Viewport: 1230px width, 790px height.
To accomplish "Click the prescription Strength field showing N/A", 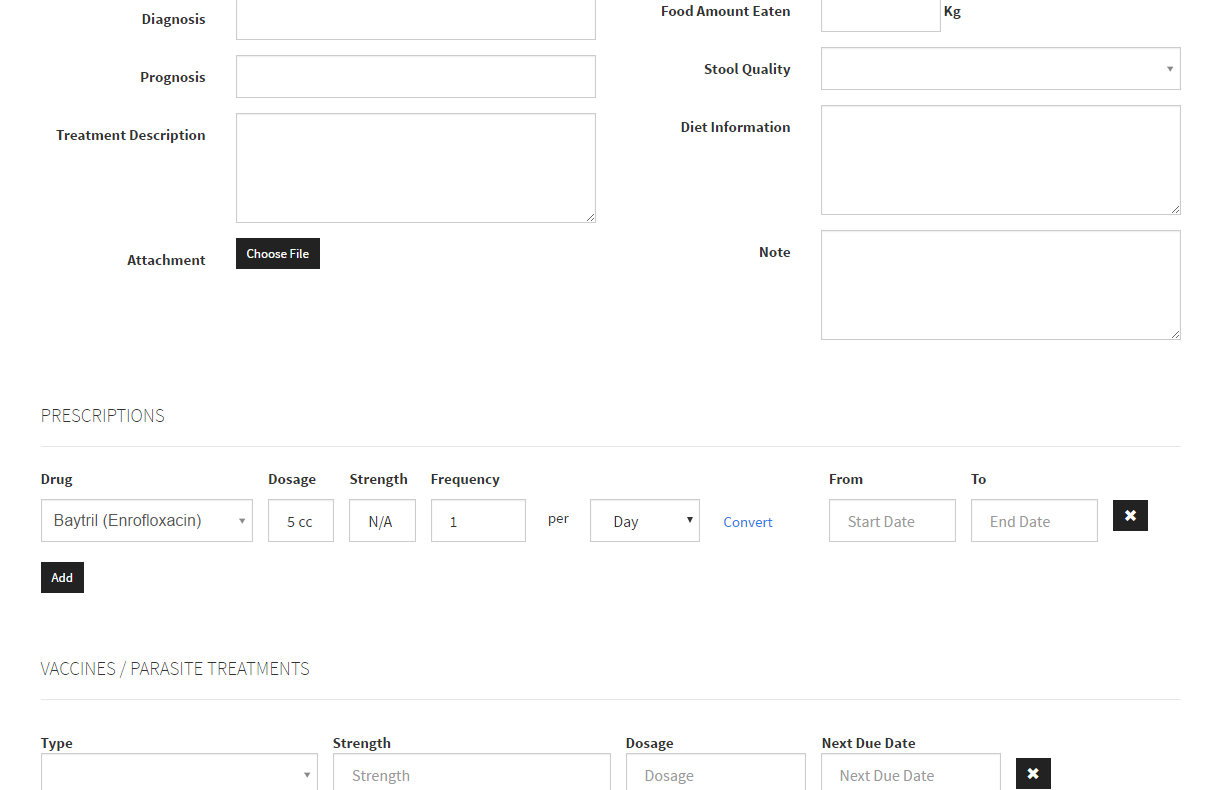I will pyautogui.click(x=382, y=521).
